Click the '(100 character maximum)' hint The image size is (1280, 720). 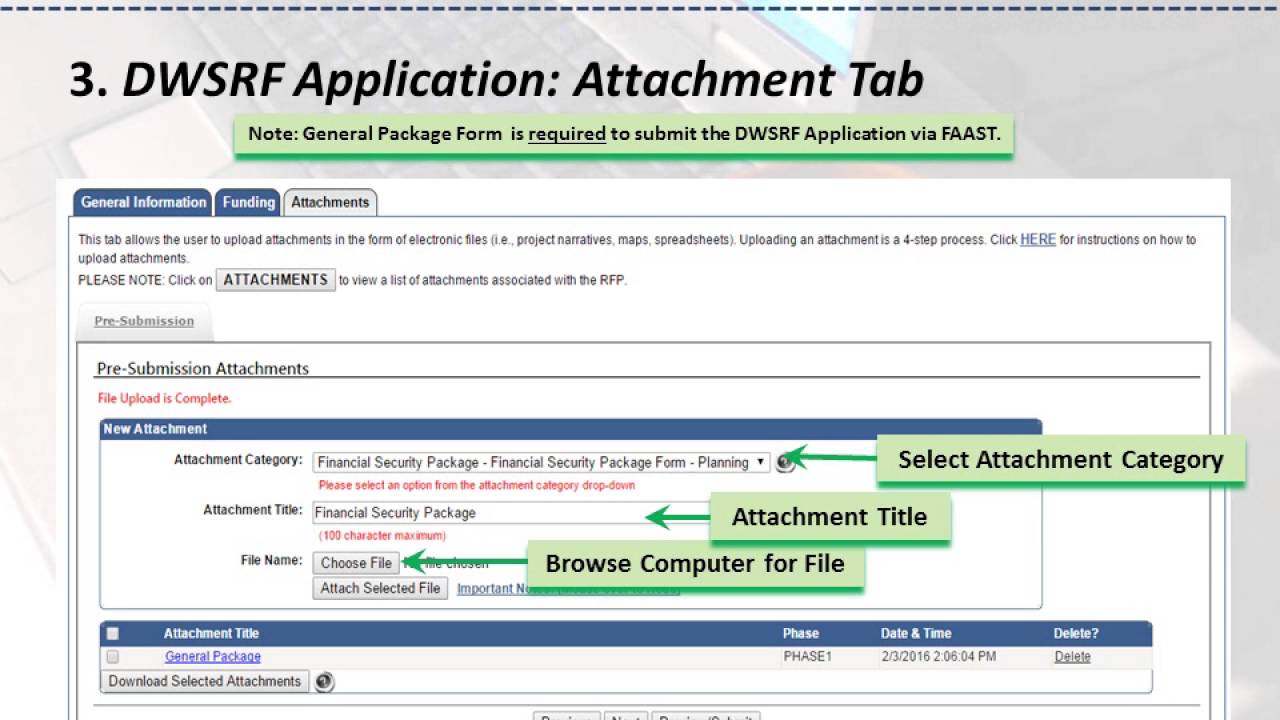(383, 536)
